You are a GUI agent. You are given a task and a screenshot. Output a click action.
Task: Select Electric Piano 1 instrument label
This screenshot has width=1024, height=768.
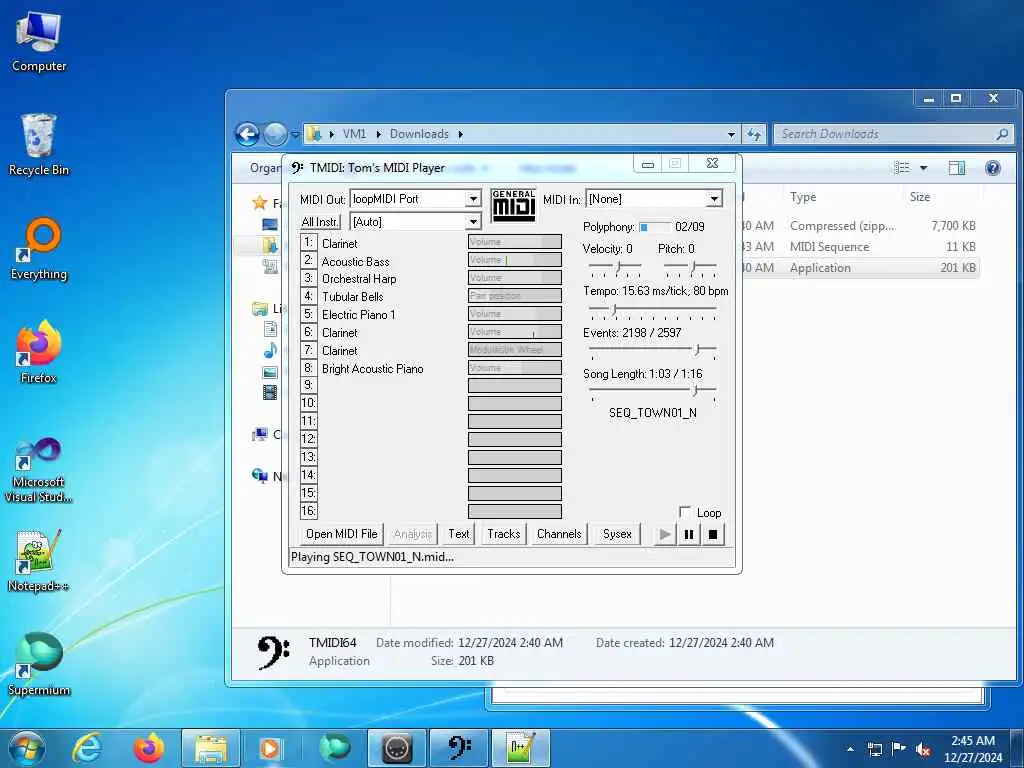point(358,315)
